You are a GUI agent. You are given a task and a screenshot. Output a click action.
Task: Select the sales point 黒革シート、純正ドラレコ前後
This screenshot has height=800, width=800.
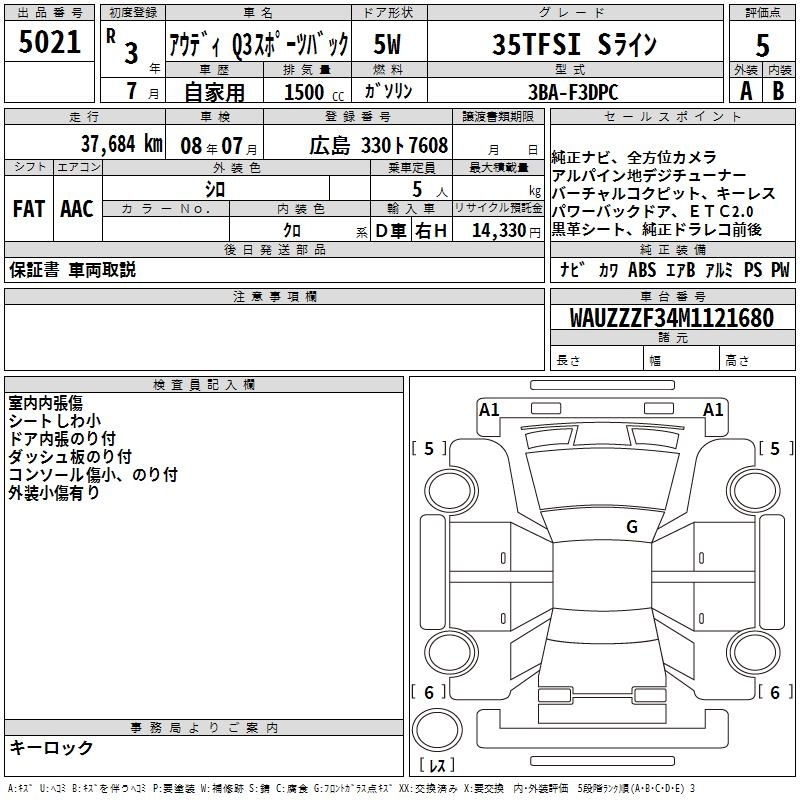(657, 230)
